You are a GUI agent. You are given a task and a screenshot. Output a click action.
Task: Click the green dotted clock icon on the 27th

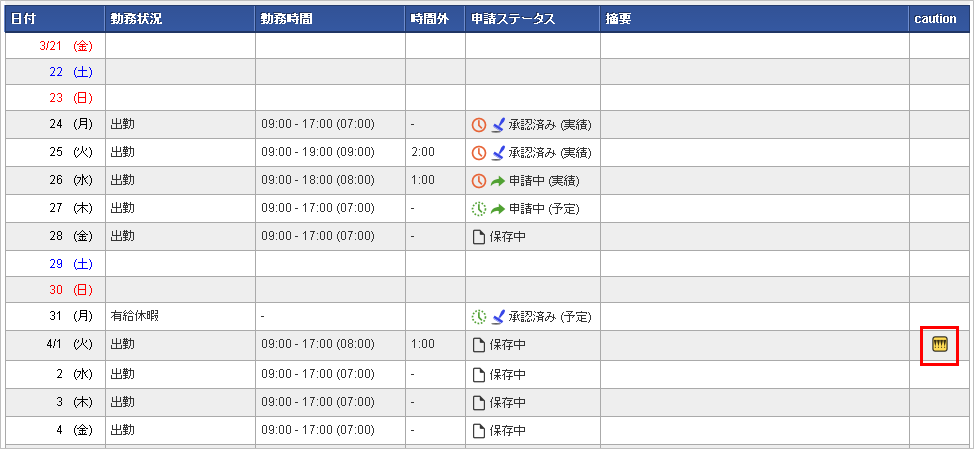[478, 209]
